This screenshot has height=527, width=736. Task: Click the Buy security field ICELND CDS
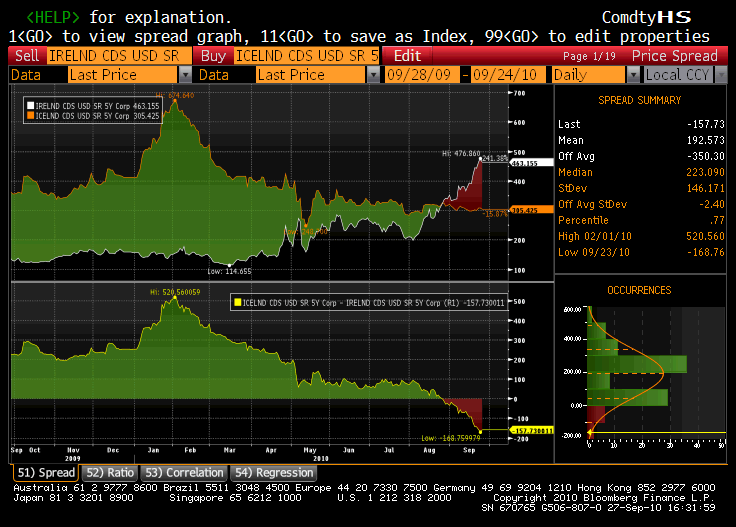[x=306, y=56]
